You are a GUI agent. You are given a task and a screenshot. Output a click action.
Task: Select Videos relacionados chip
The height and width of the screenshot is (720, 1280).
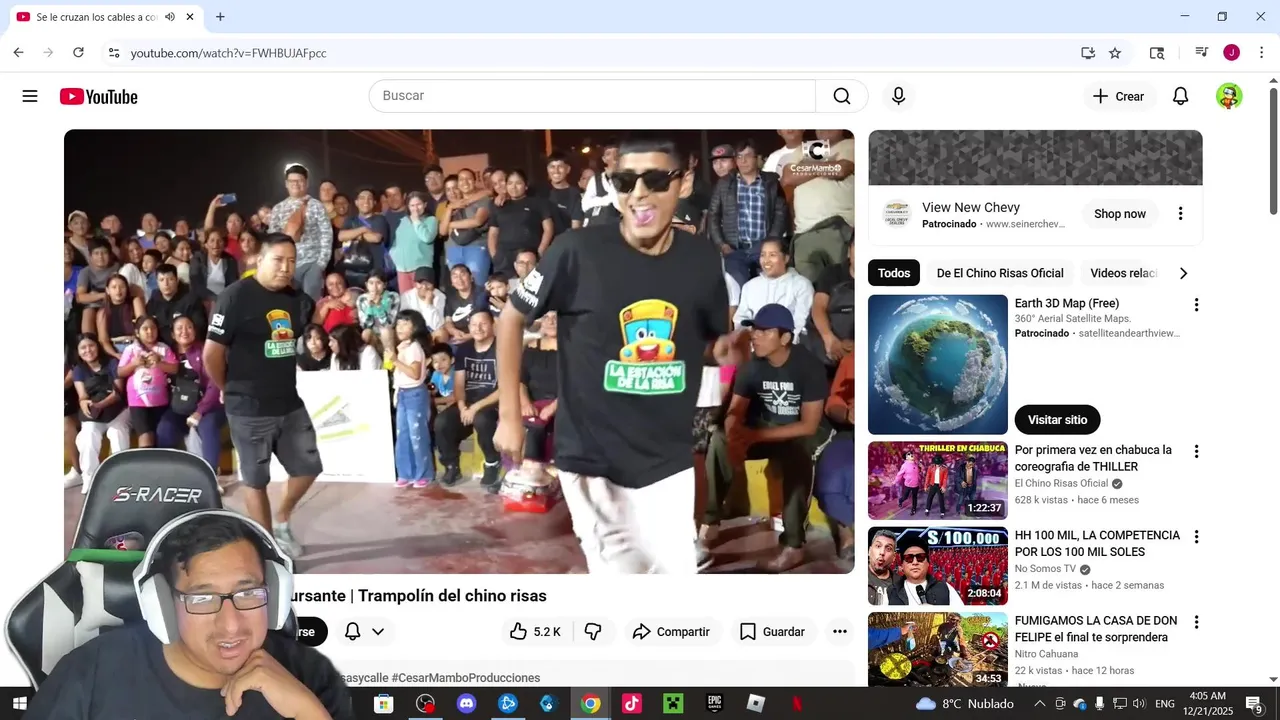1123,273
